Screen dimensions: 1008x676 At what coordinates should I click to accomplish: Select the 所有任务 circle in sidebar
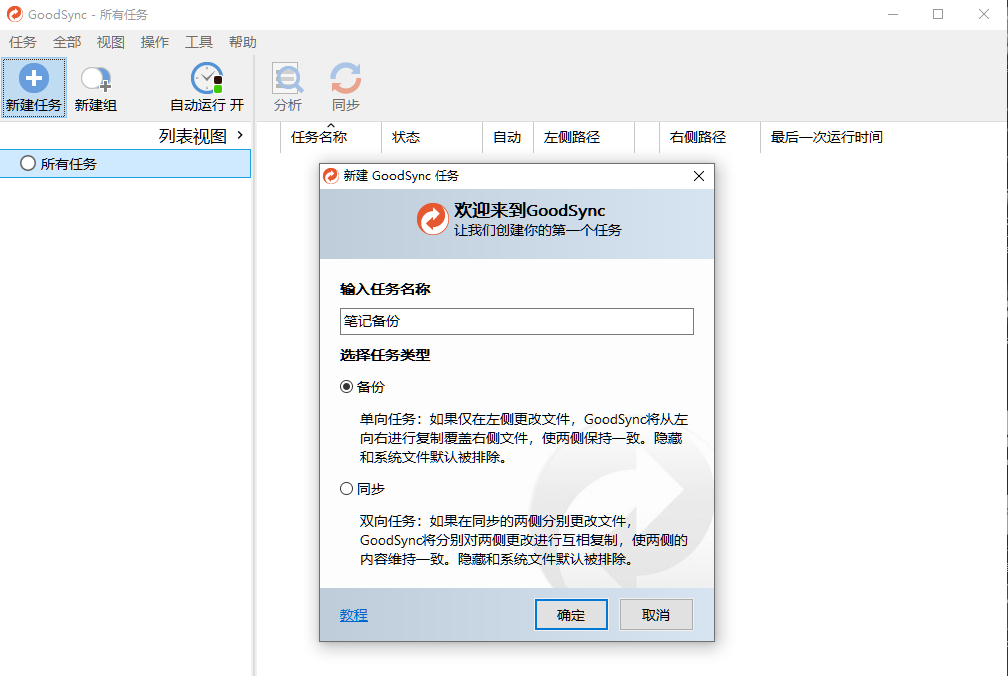pos(28,163)
